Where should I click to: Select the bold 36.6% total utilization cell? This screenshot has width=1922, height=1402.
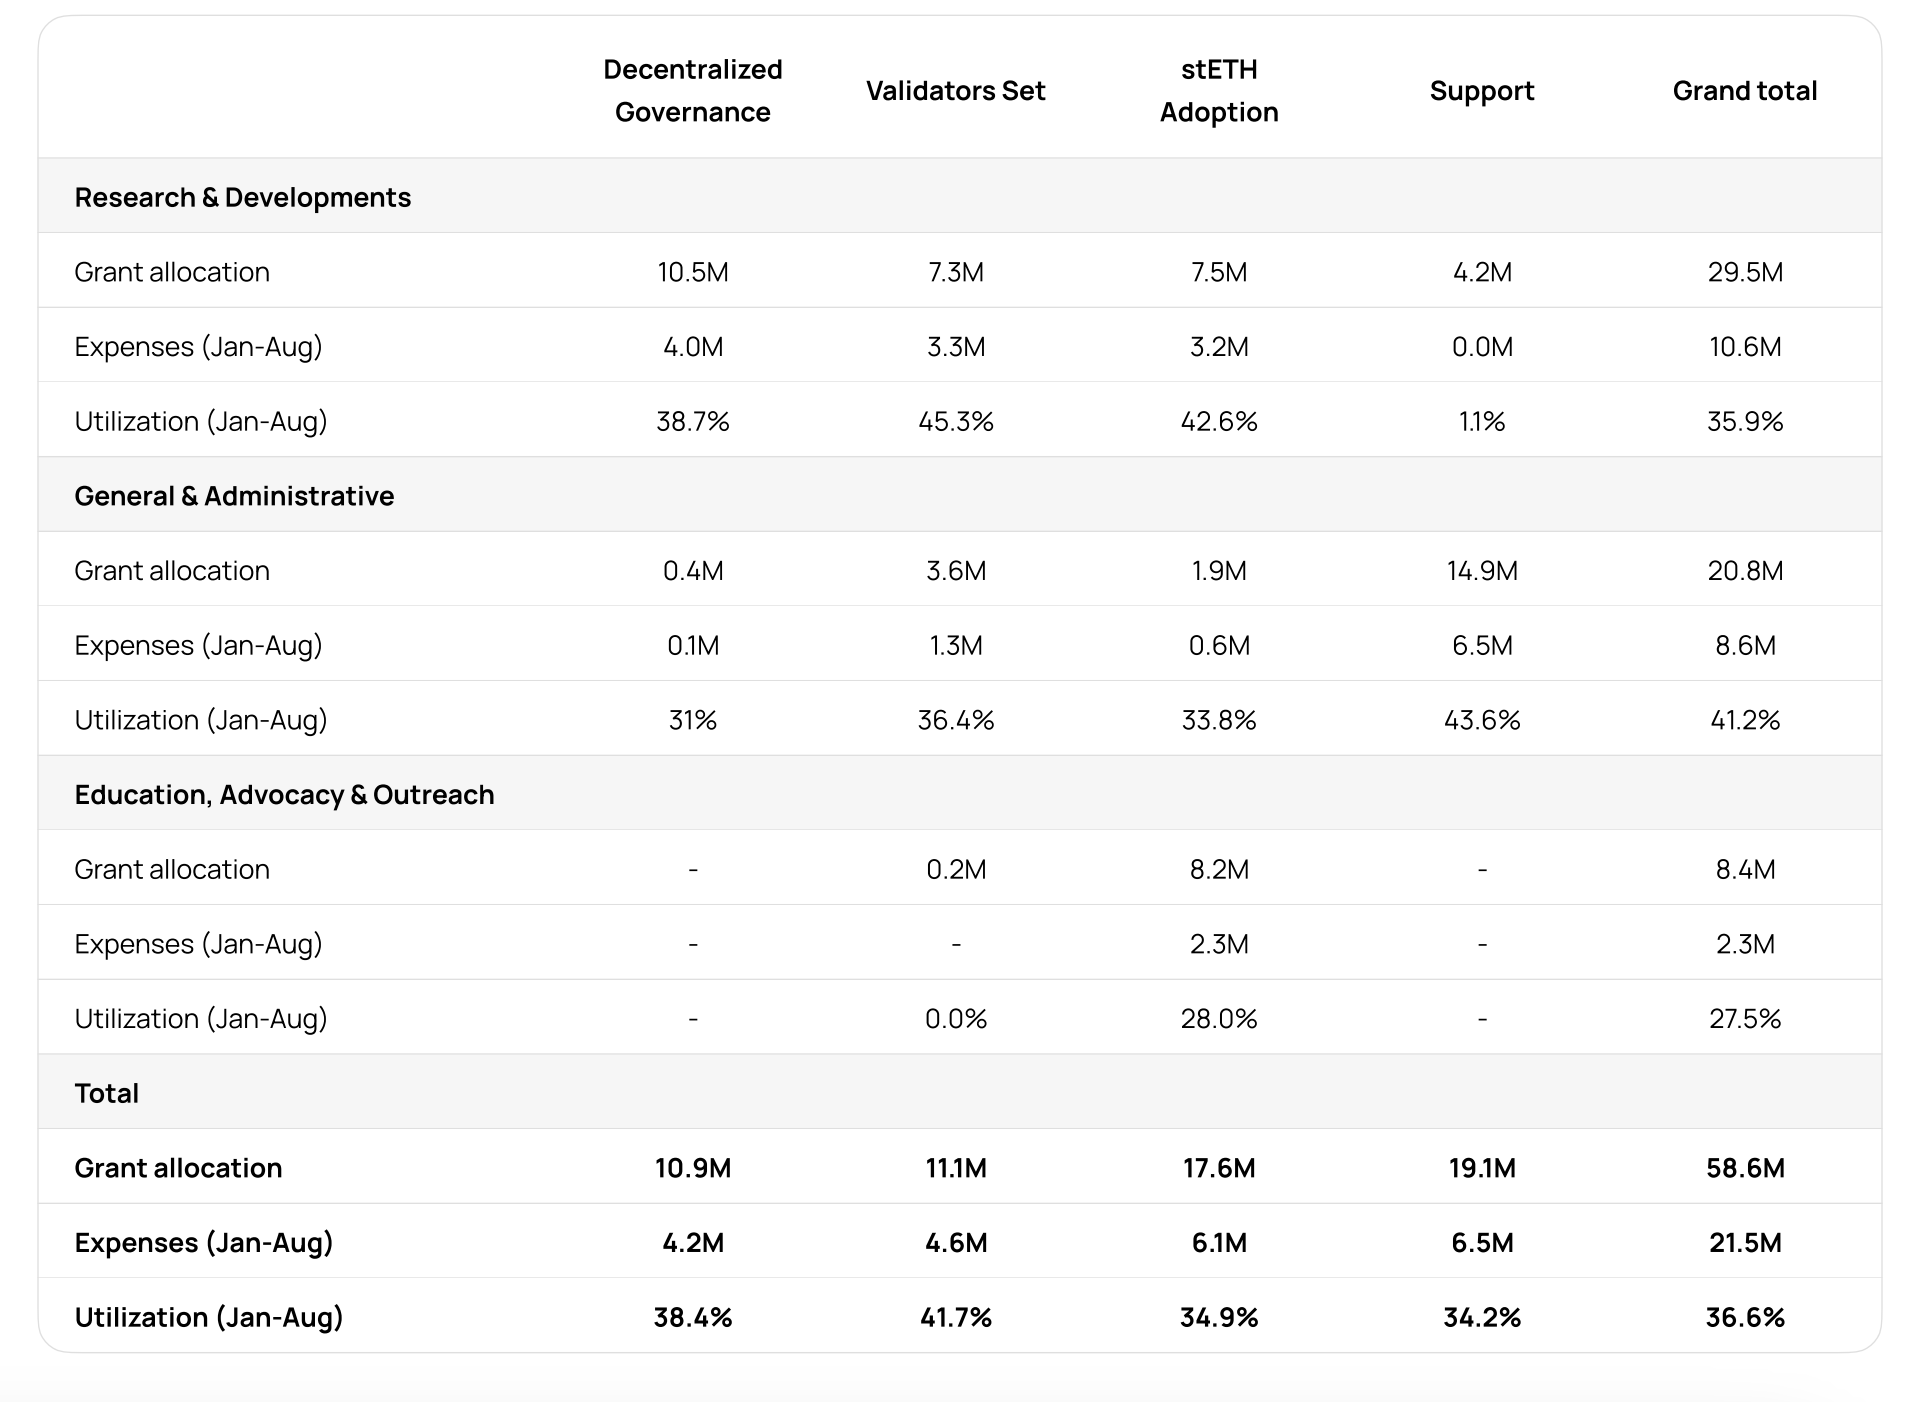1744,1317
